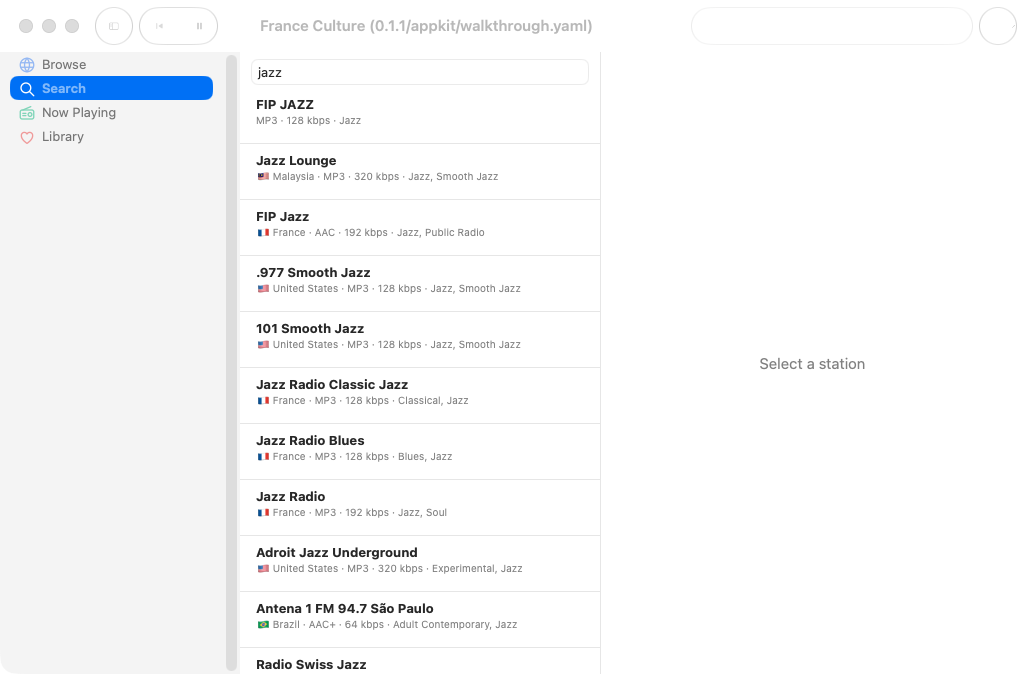This screenshot has width=1024, height=674.
Task: Click the round button at top right
Action: click(x=998, y=26)
